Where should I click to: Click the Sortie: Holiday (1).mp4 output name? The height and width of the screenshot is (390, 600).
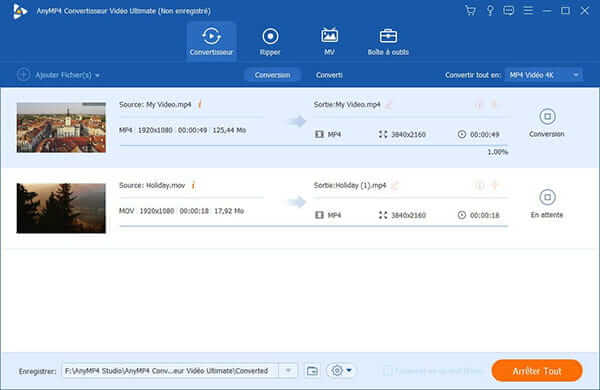pos(350,186)
